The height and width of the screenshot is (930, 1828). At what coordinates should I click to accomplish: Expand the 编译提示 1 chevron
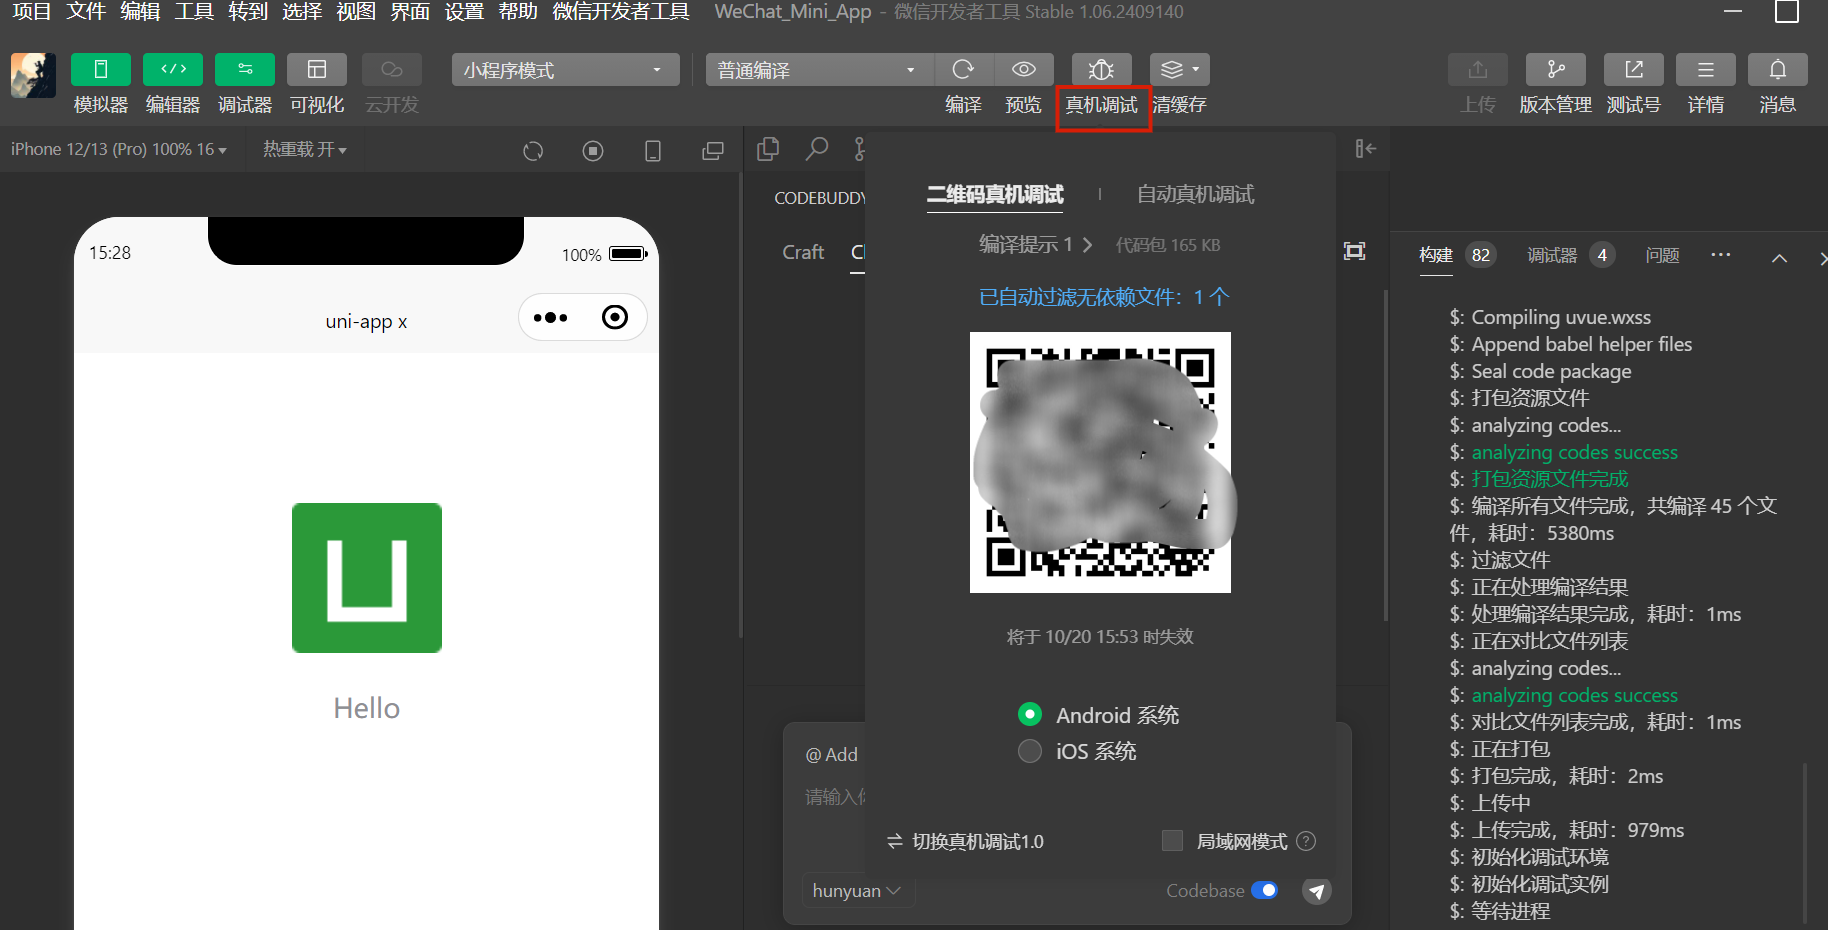(x=1087, y=244)
